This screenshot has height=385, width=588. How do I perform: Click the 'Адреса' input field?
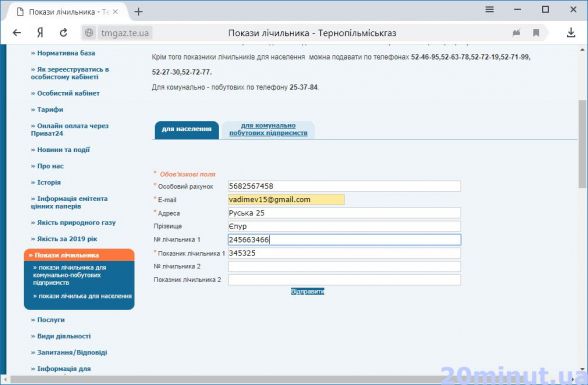344,213
